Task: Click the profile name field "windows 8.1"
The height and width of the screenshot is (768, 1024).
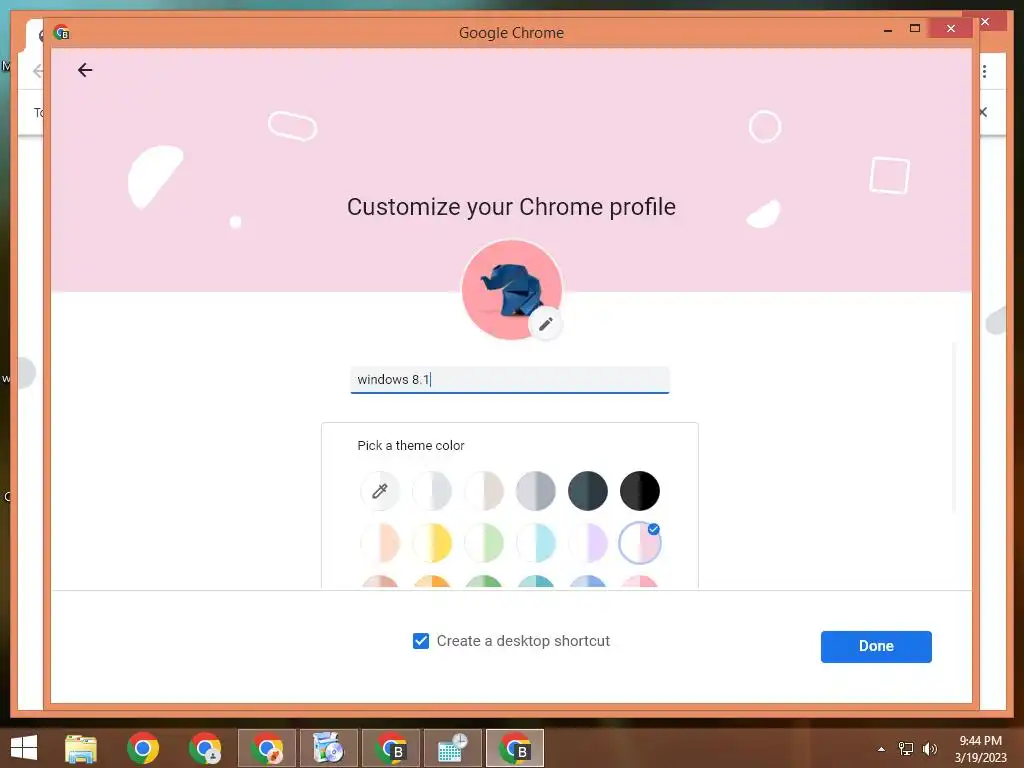Action: (510, 380)
